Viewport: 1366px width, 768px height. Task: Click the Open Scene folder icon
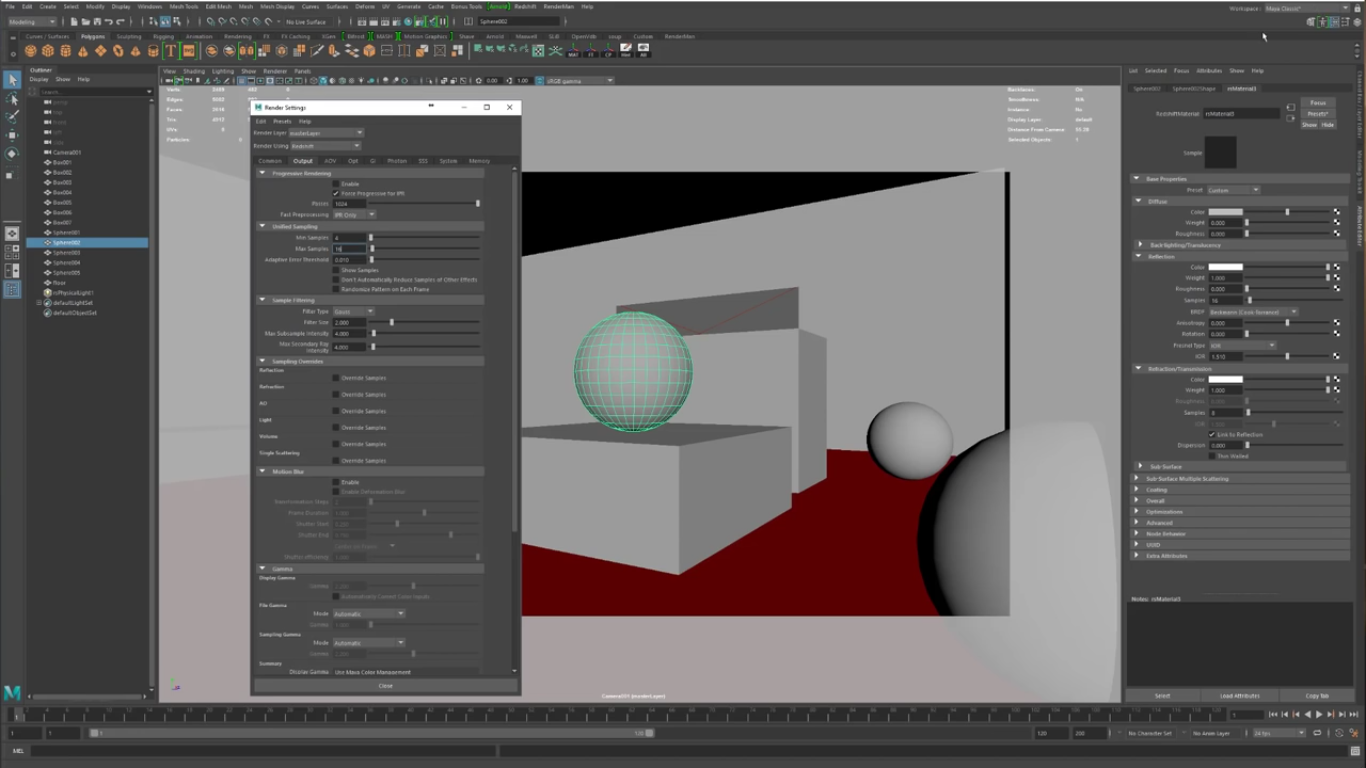86,22
